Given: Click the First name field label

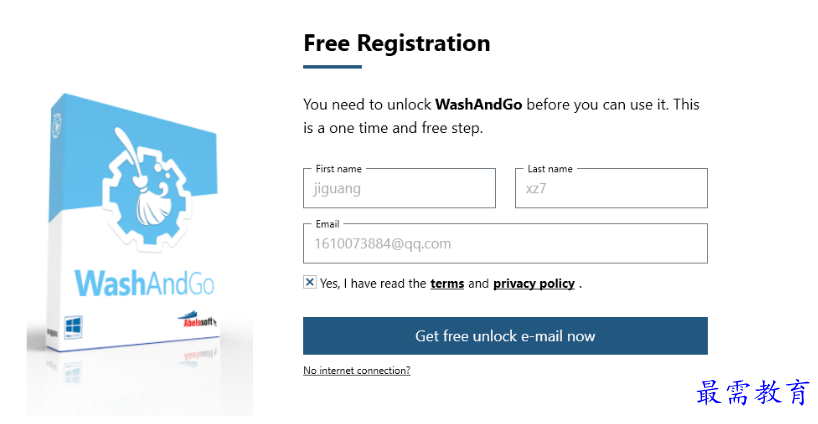Looking at the screenshot, I should pos(339,169).
